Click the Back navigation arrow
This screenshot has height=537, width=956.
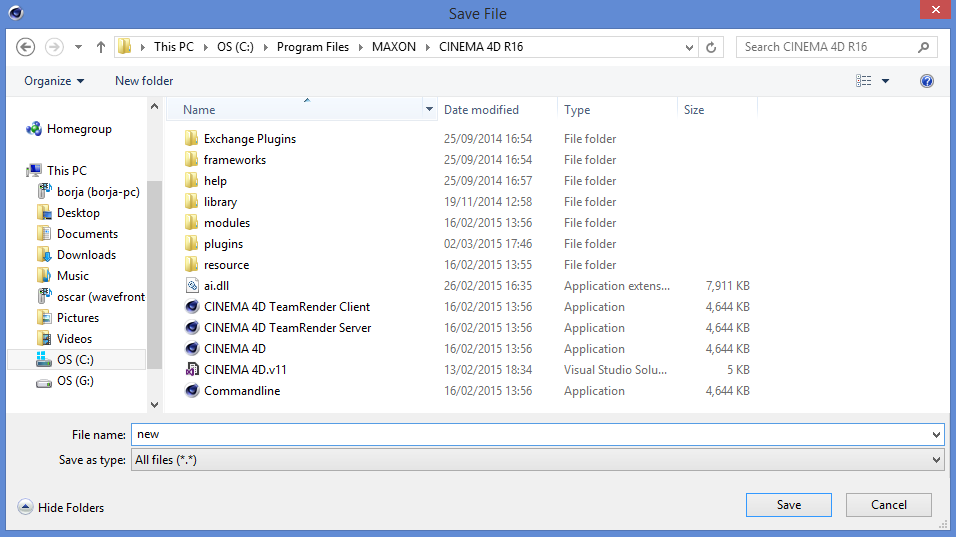26,47
